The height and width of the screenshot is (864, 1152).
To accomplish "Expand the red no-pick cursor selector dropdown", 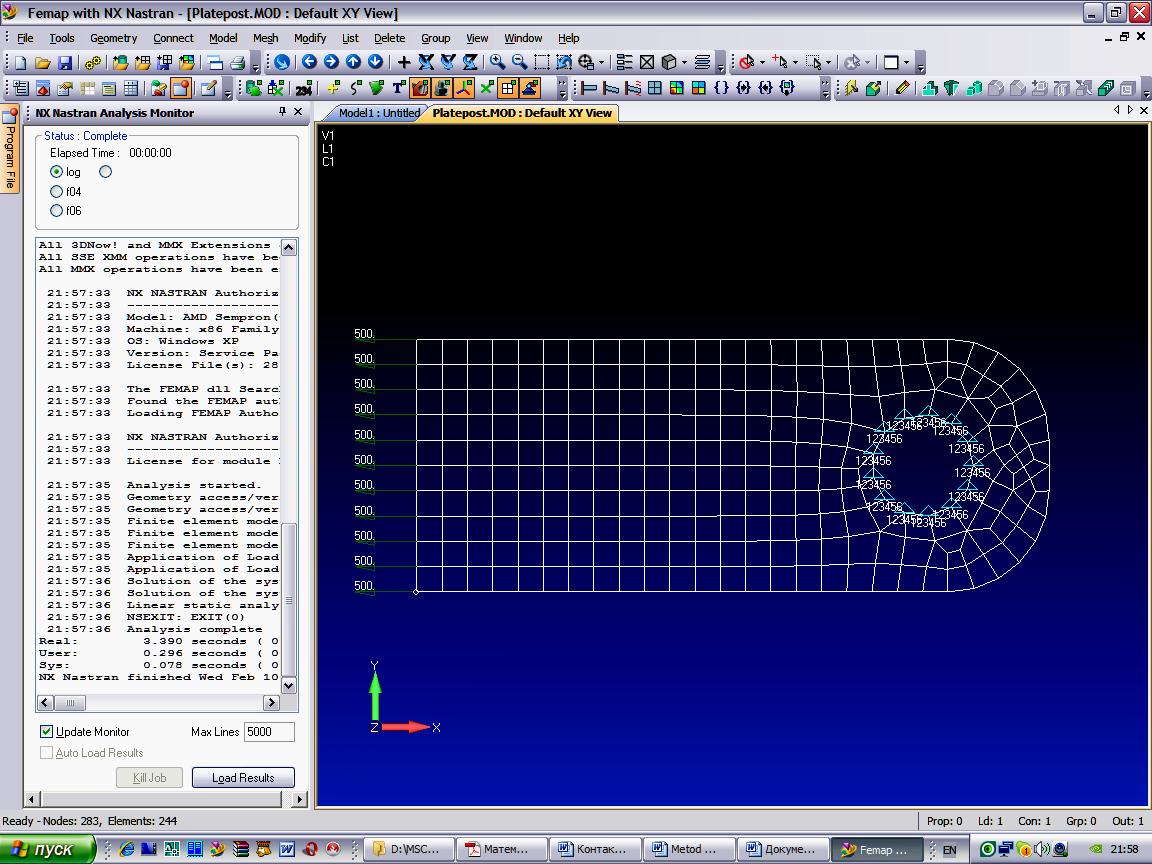I will pyautogui.click(x=762, y=62).
